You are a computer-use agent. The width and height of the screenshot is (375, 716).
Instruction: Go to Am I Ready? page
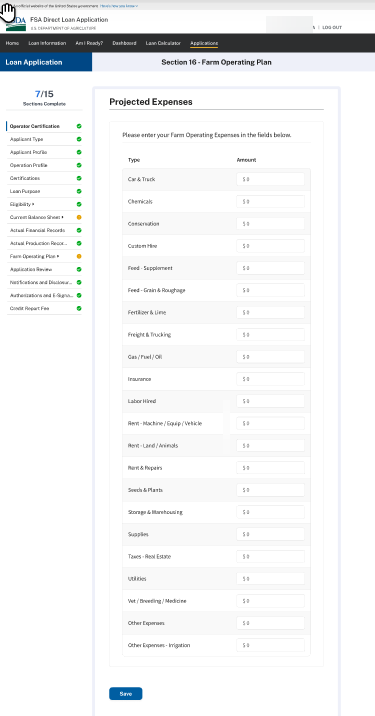89,43
